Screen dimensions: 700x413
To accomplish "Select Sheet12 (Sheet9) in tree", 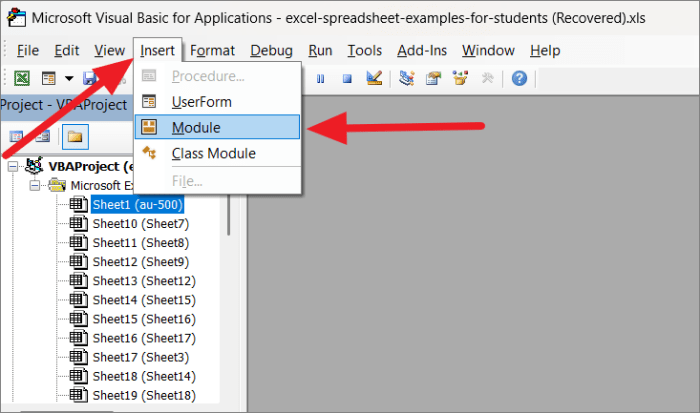I will point(141,262).
